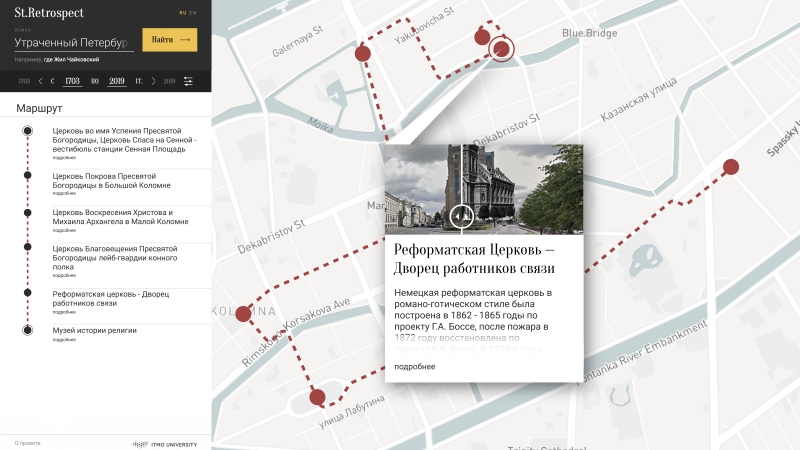Click the red marker near Kolomna label
The image size is (800, 450).
point(243,314)
